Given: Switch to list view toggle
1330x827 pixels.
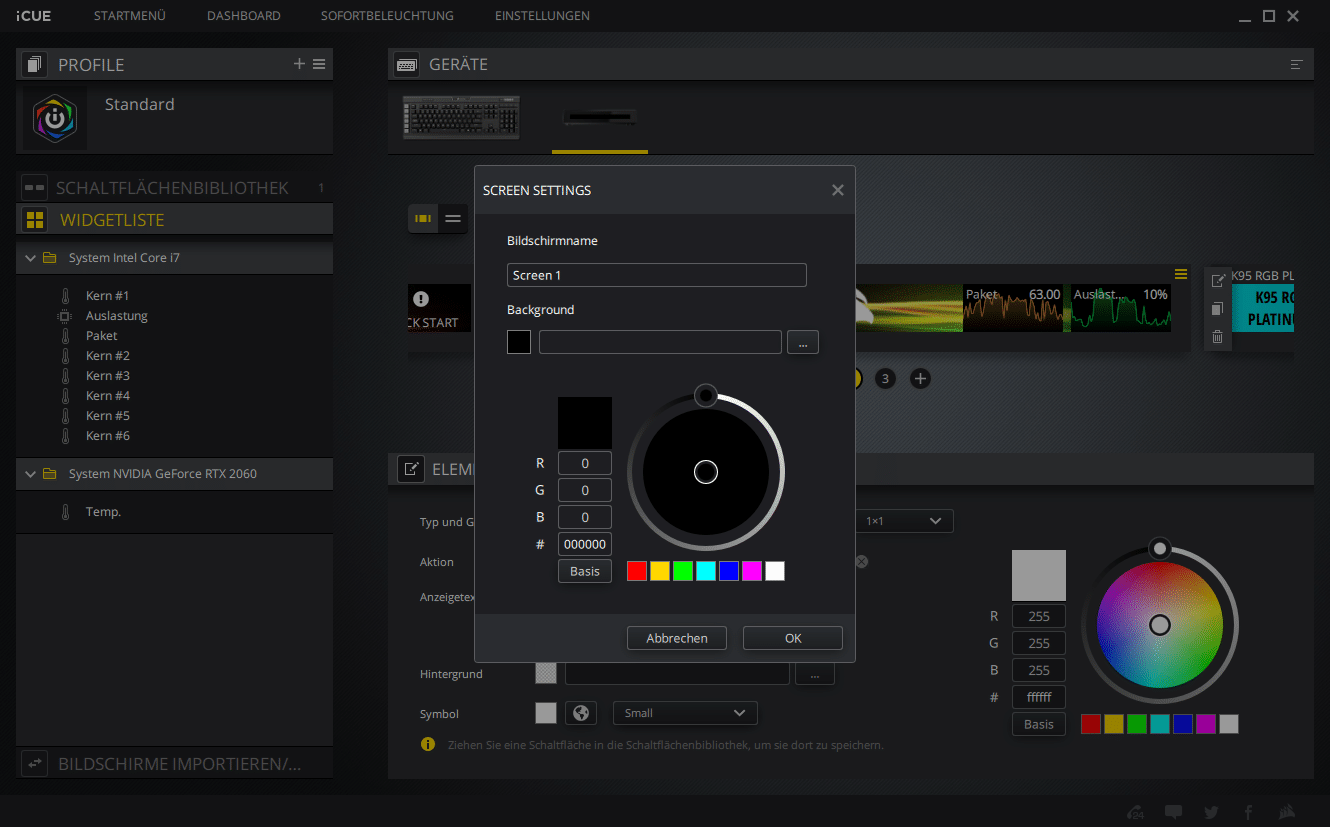Looking at the screenshot, I should (x=453, y=218).
